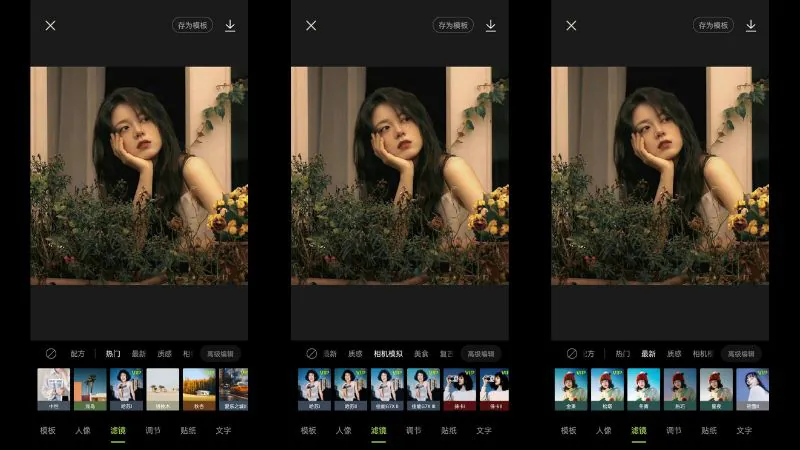Open 高级编辑 in the right screen
800x450 pixels.
click(741, 354)
